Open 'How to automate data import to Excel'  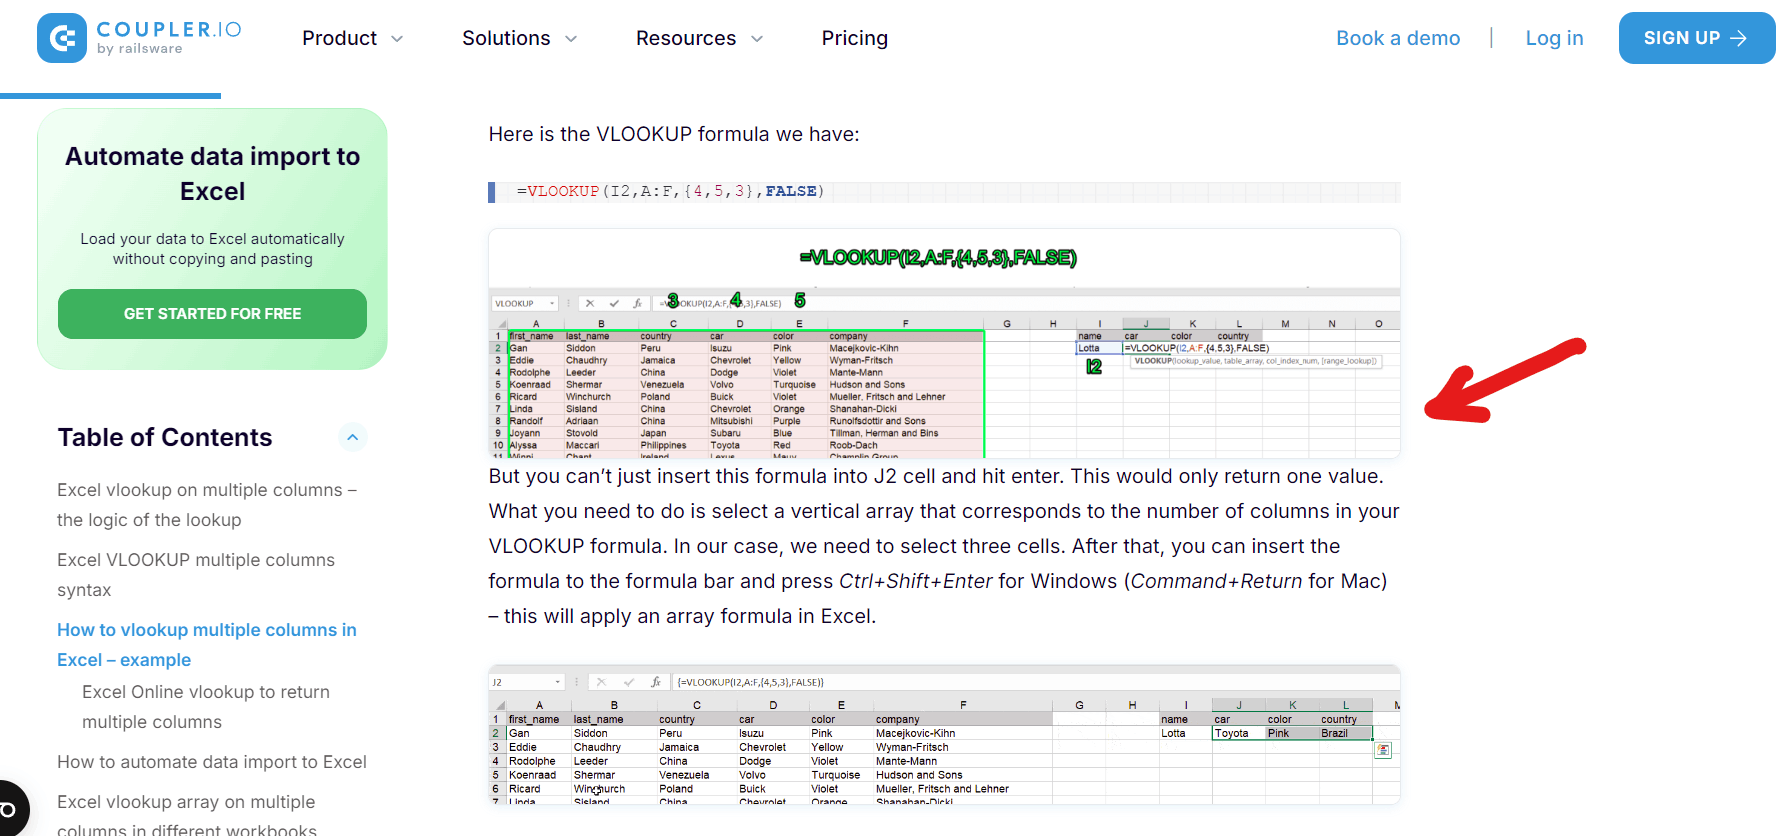pos(212,762)
